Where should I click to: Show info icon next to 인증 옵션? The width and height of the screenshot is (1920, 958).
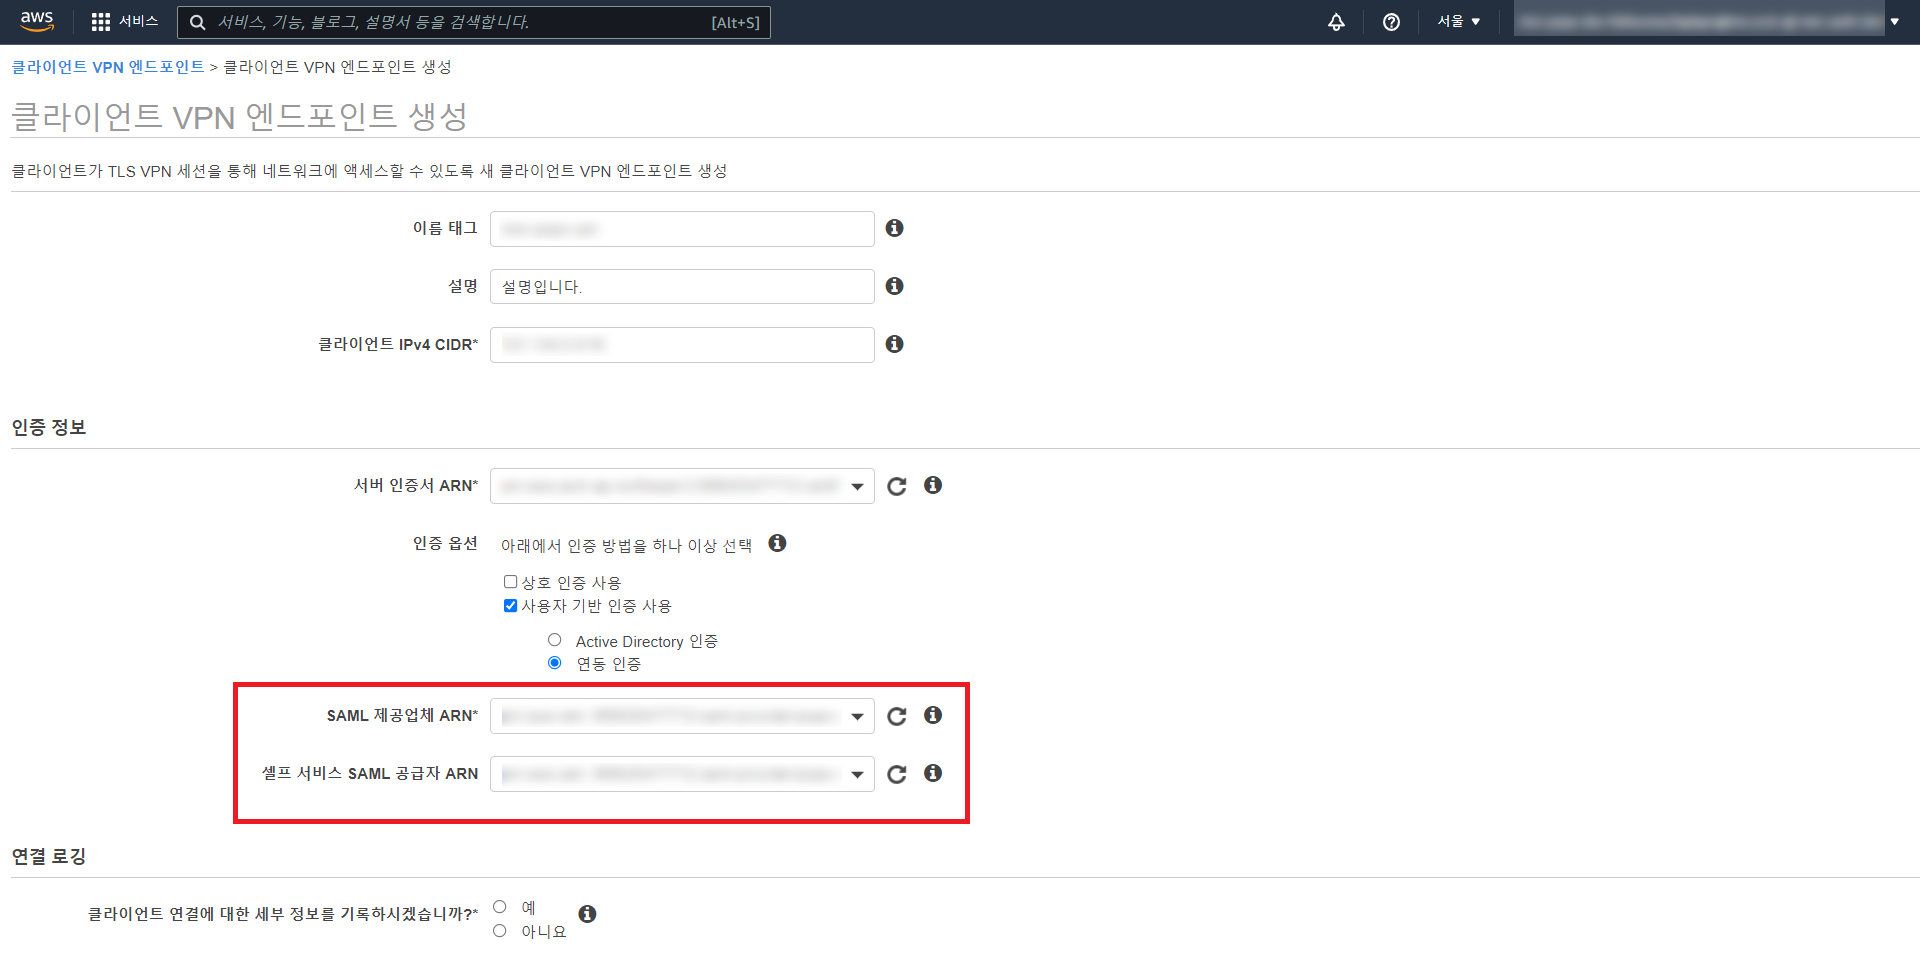click(777, 543)
